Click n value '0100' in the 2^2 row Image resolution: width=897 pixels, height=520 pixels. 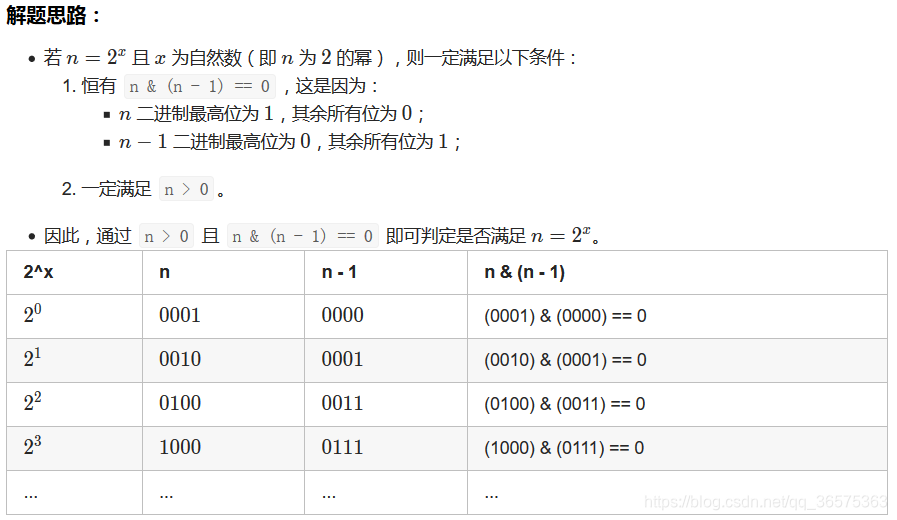(180, 403)
